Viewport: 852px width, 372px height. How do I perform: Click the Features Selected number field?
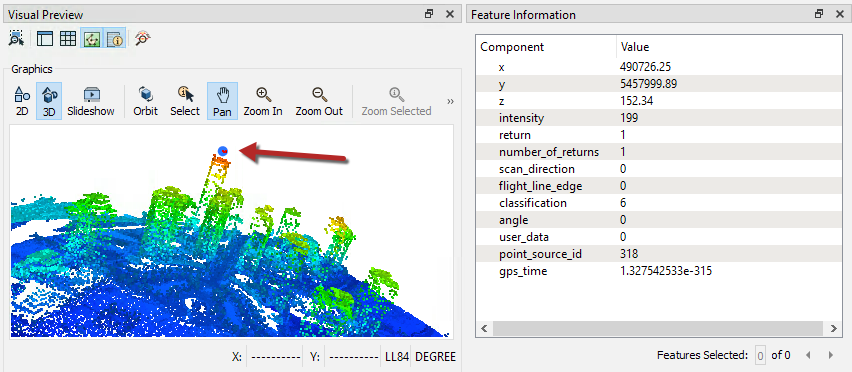[x=761, y=356]
